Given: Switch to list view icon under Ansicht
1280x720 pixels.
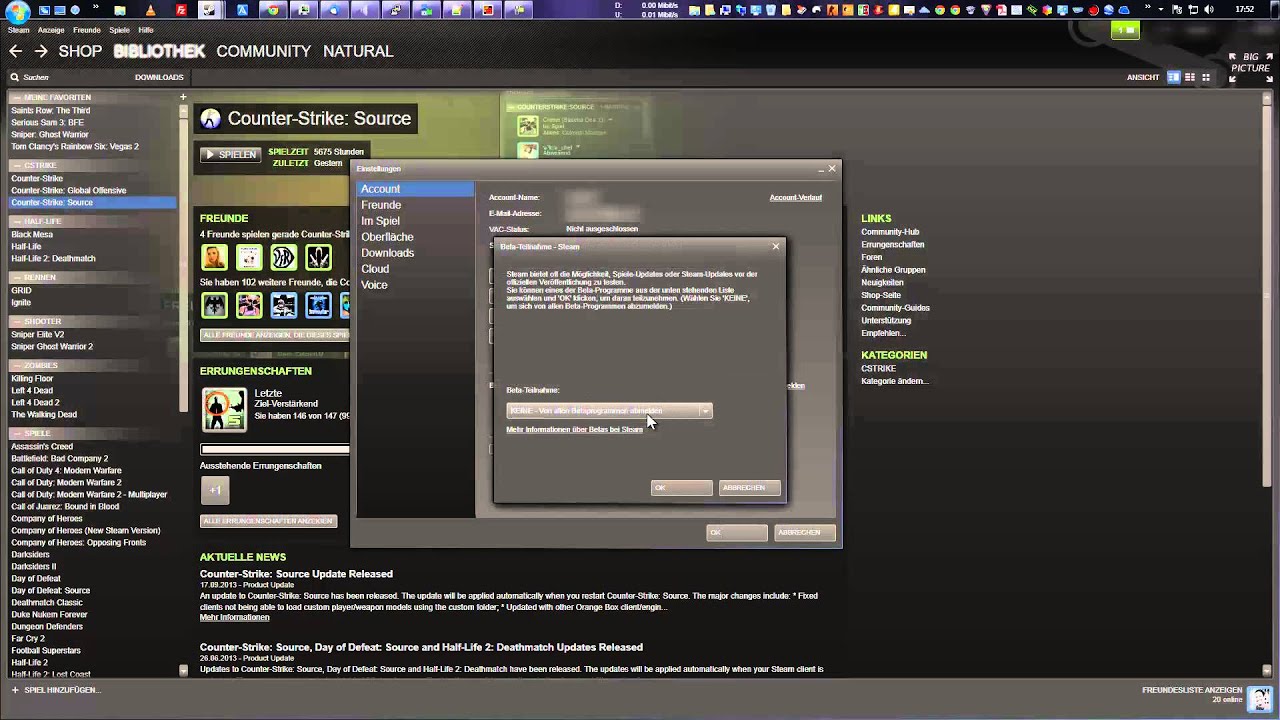Looking at the screenshot, I should coord(1190,77).
